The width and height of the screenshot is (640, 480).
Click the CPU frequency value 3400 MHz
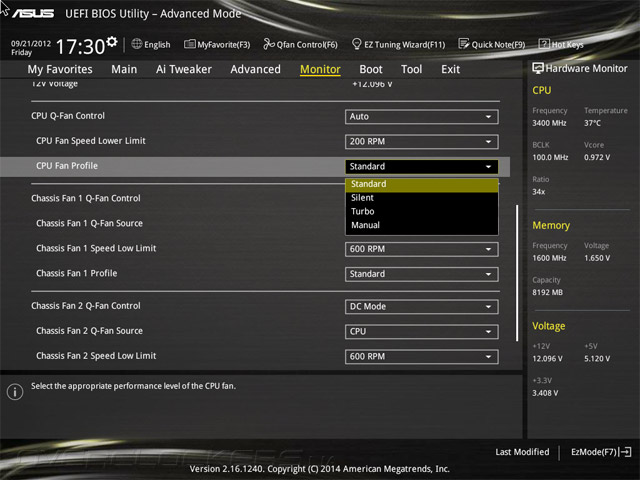click(x=549, y=123)
